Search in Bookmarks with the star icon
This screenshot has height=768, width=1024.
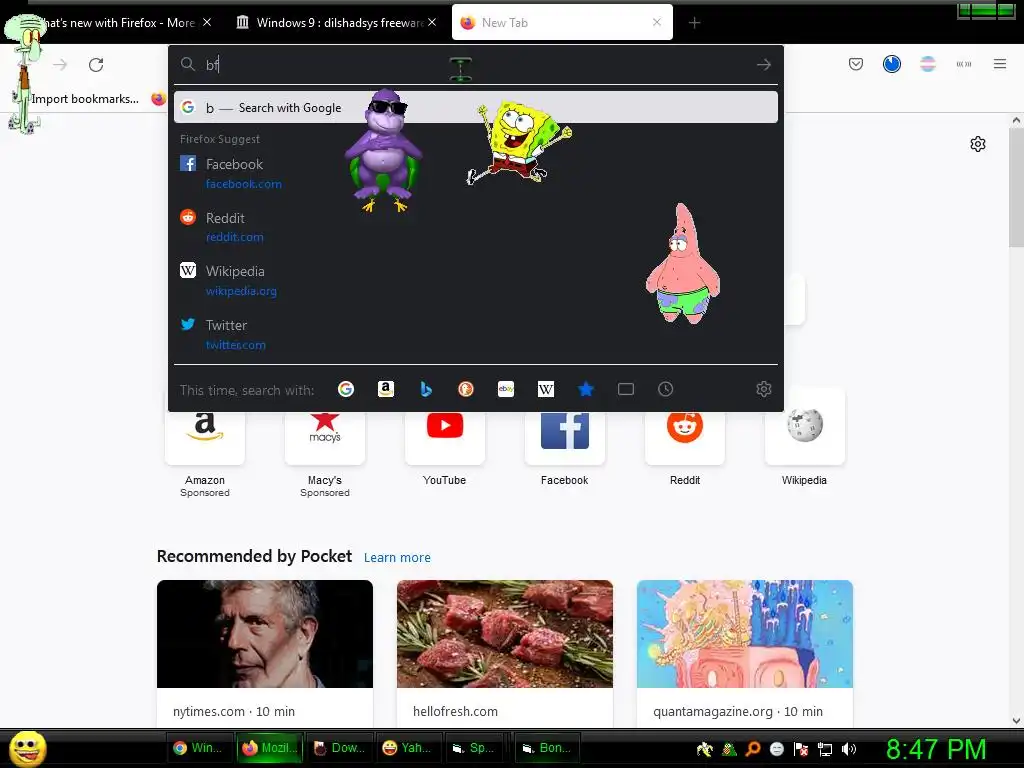[586, 389]
